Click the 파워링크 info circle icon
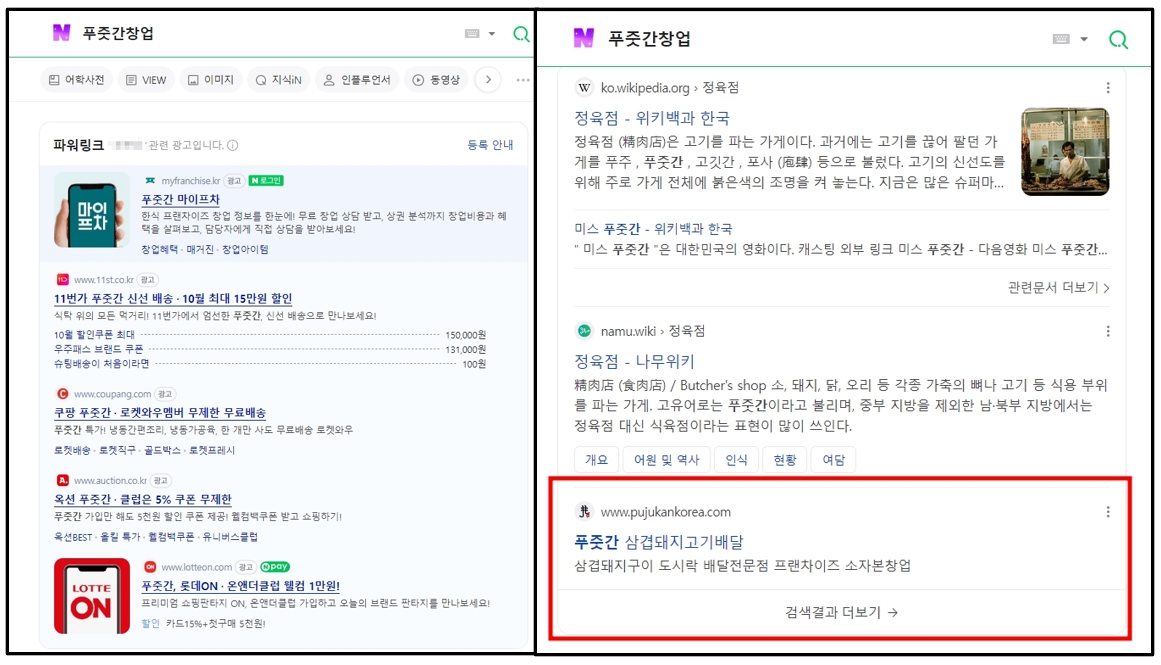 point(232,145)
